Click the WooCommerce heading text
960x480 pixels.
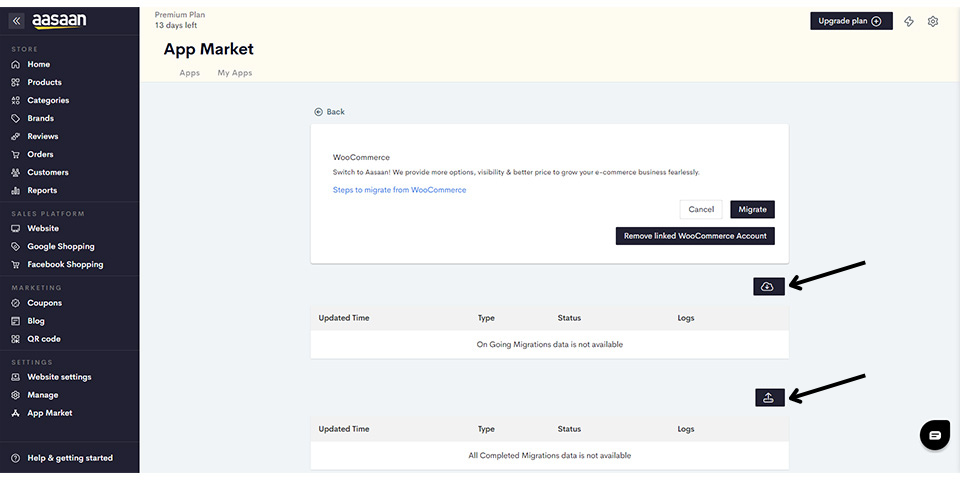[x=361, y=157]
